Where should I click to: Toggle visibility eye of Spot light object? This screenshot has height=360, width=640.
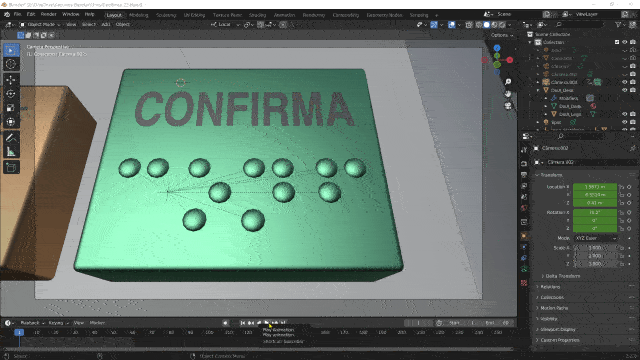[624, 122]
